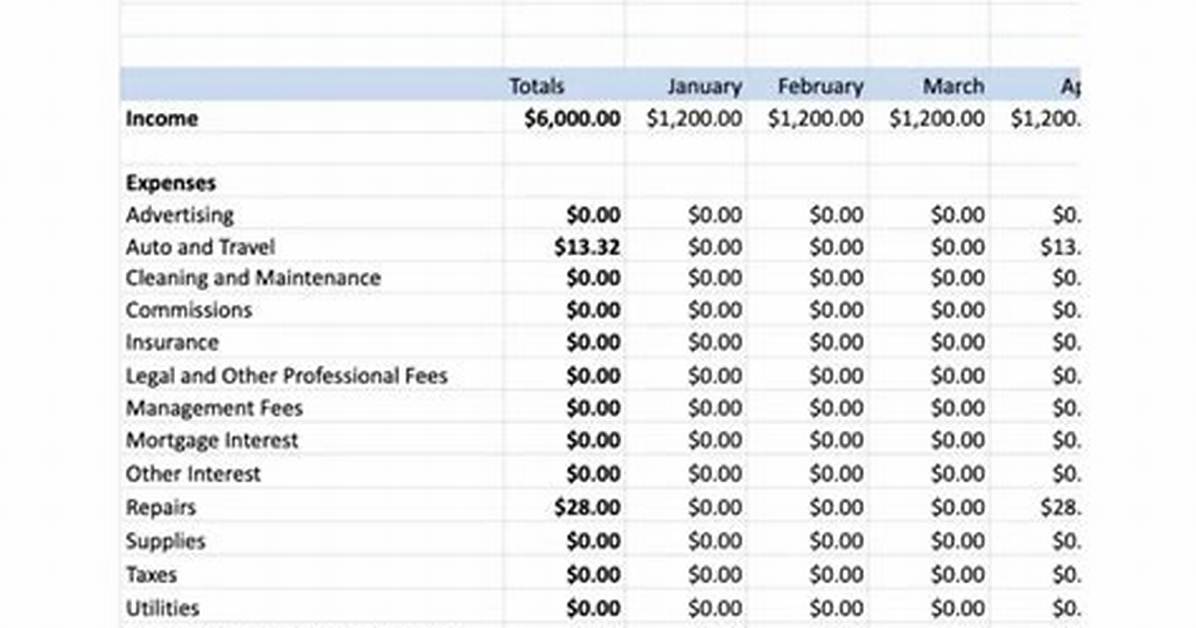Select Commissions total $0.00 cell
The image size is (1196, 628).
tap(593, 310)
